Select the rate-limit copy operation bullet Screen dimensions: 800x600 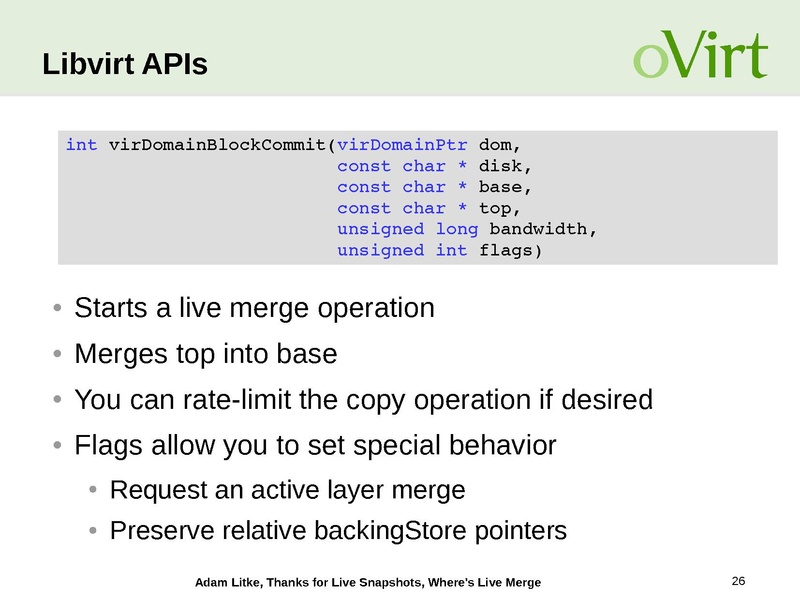tap(364, 401)
